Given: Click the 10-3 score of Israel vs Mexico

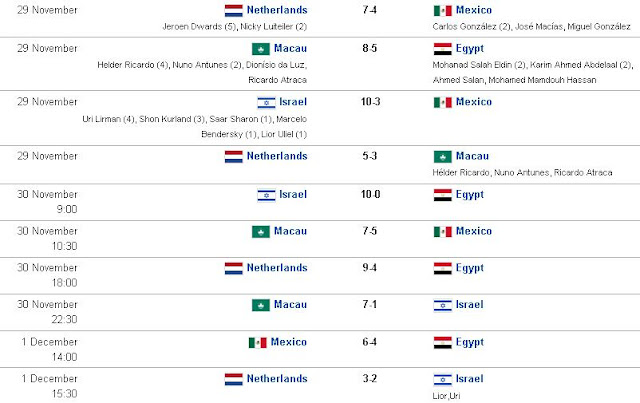Looking at the screenshot, I should 370,102.
